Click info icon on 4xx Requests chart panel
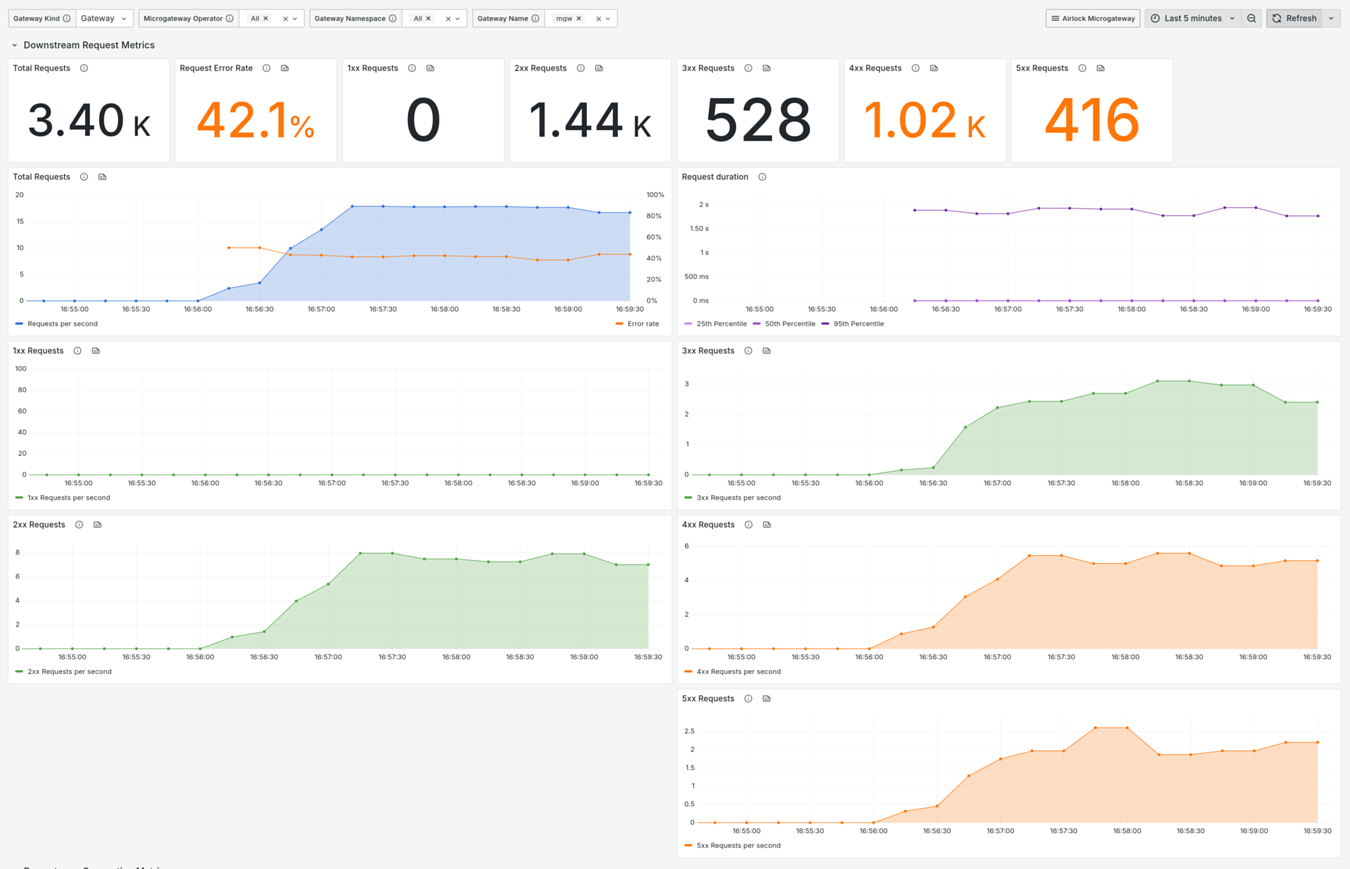1350x869 pixels. (x=748, y=525)
